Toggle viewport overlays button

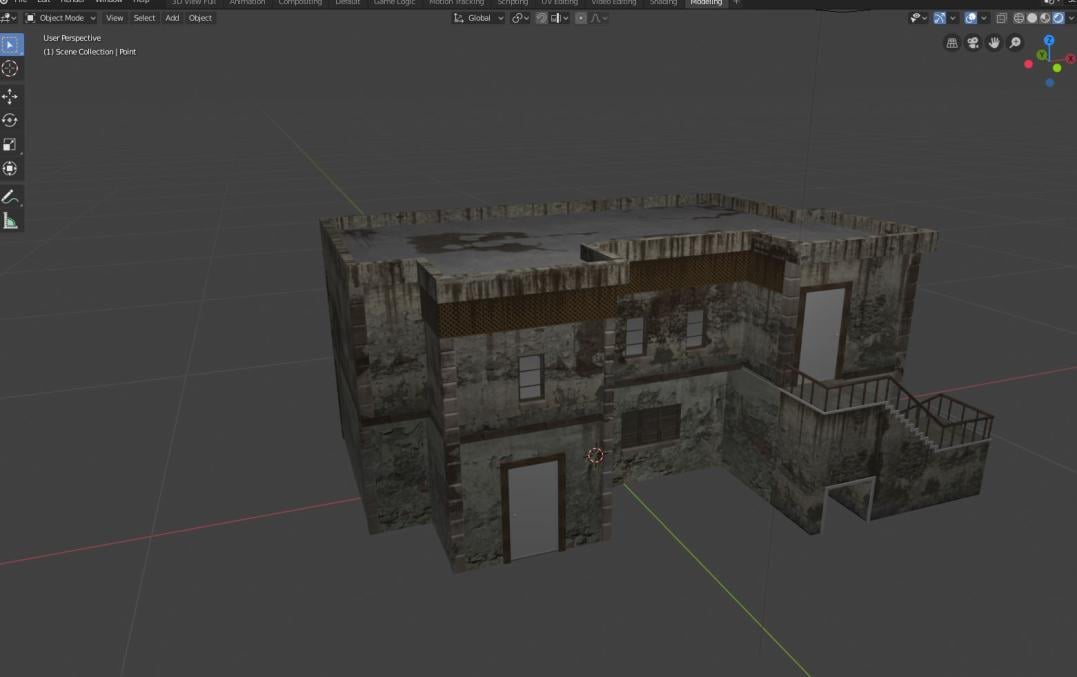click(971, 19)
